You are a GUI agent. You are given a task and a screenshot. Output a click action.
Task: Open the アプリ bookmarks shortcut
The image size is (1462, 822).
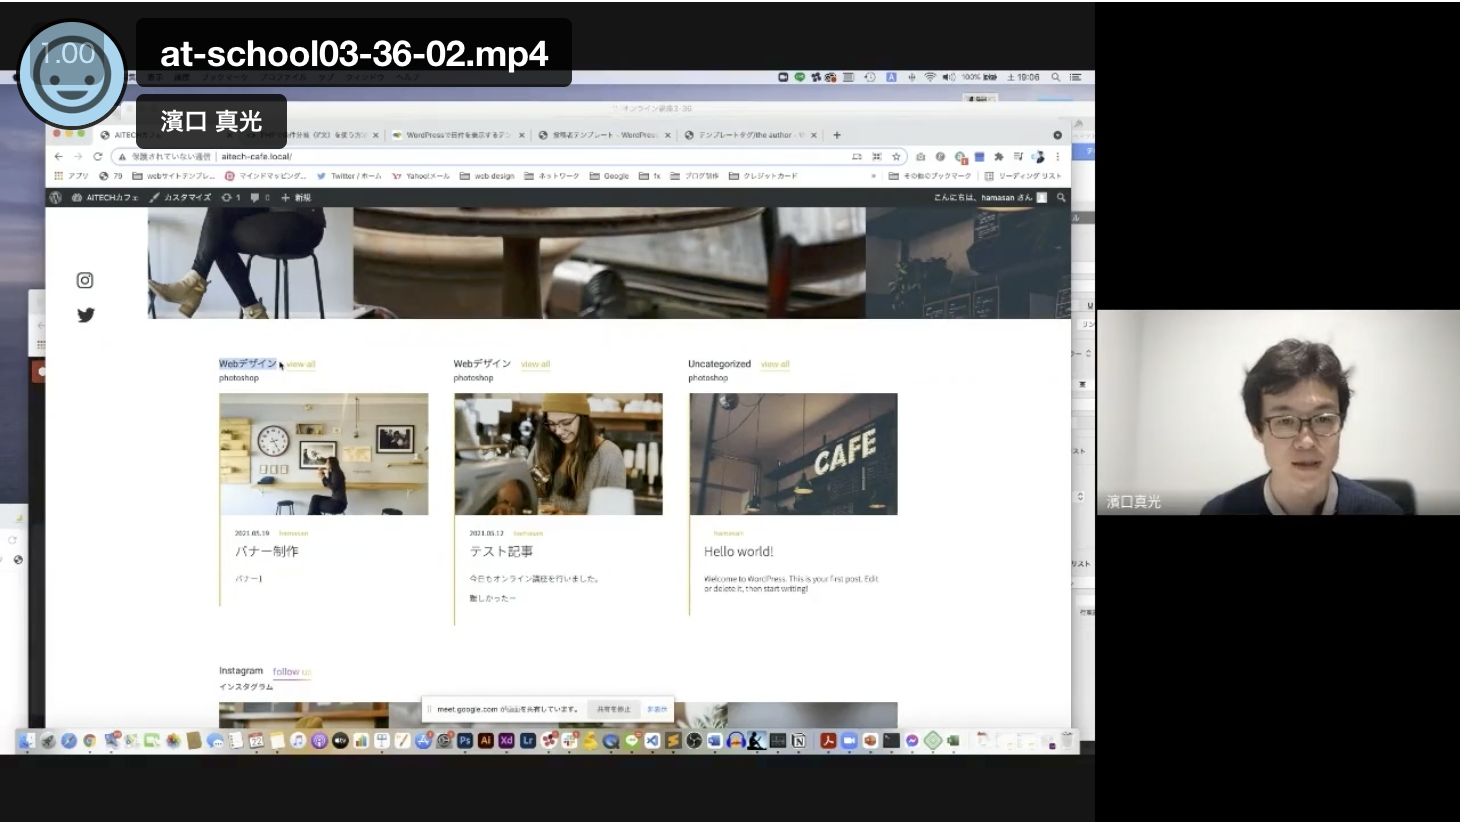(x=72, y=176)
